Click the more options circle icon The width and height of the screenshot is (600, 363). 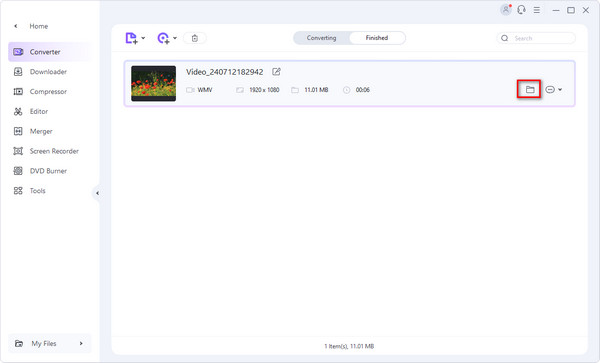[550, 90]
